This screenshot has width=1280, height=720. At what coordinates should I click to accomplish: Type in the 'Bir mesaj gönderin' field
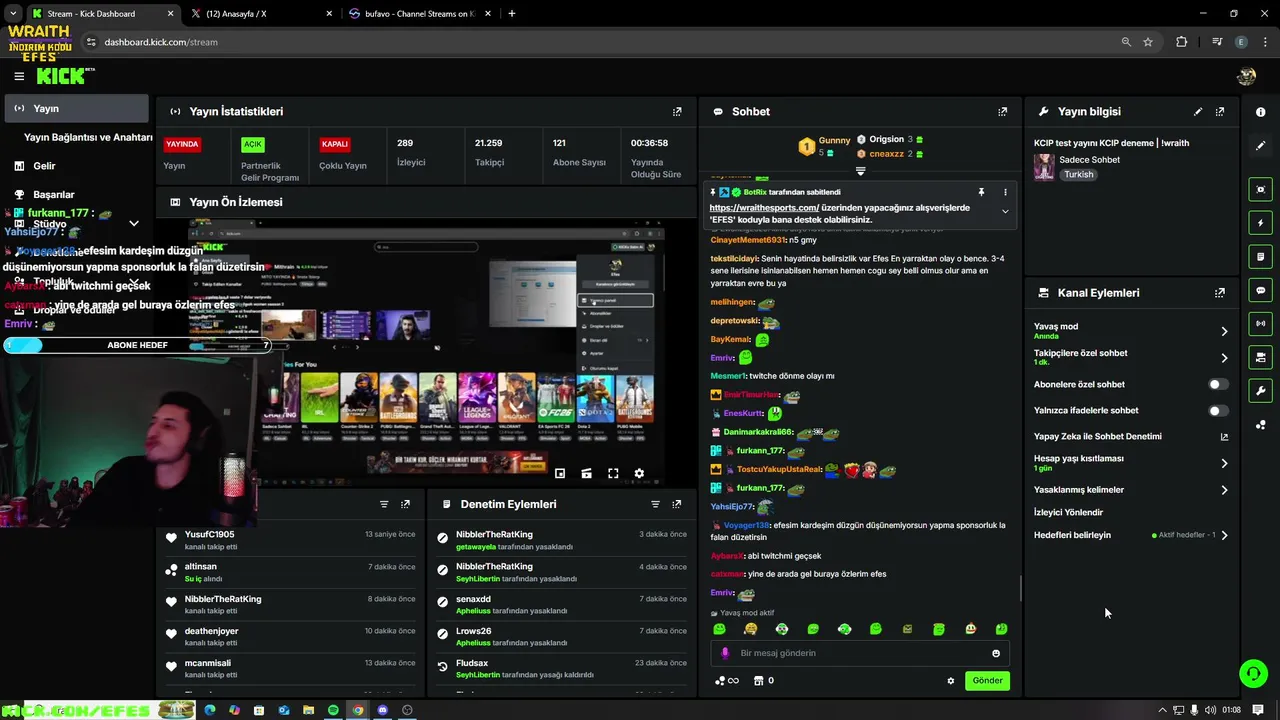[860, 653]
